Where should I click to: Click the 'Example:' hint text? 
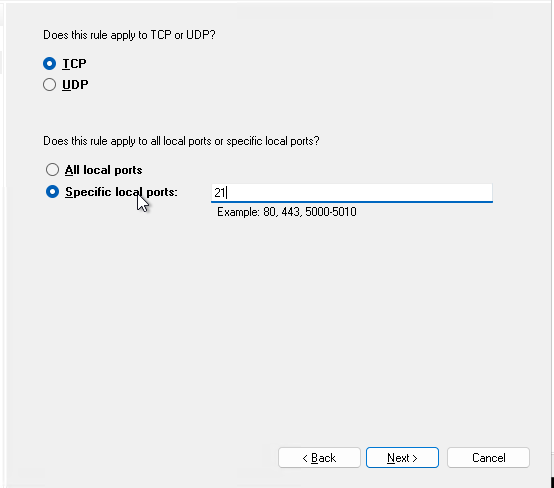tap(238, 212)
